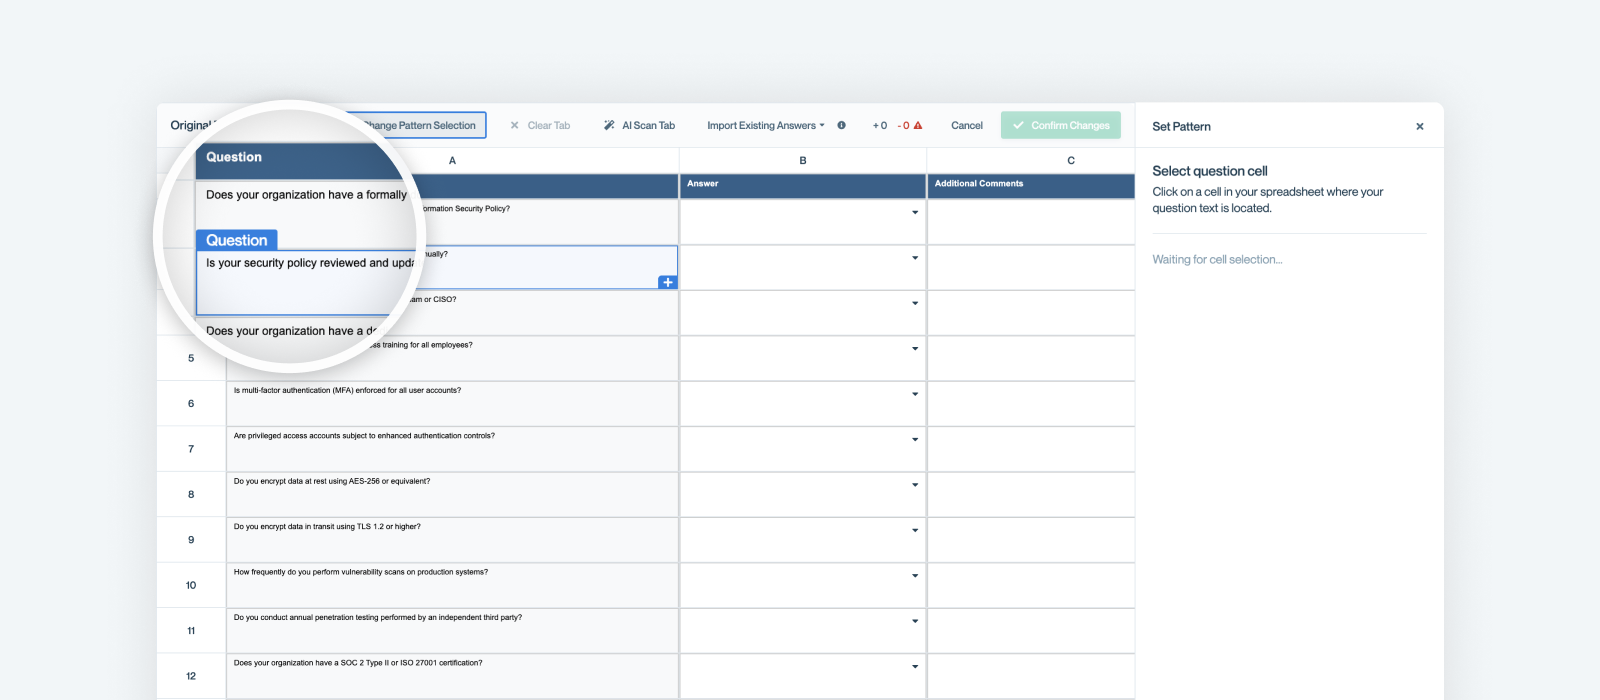1600x700 pixels.
Task: Click the checkmark icon in Confirm Changes
Action: click(1018, 125)
